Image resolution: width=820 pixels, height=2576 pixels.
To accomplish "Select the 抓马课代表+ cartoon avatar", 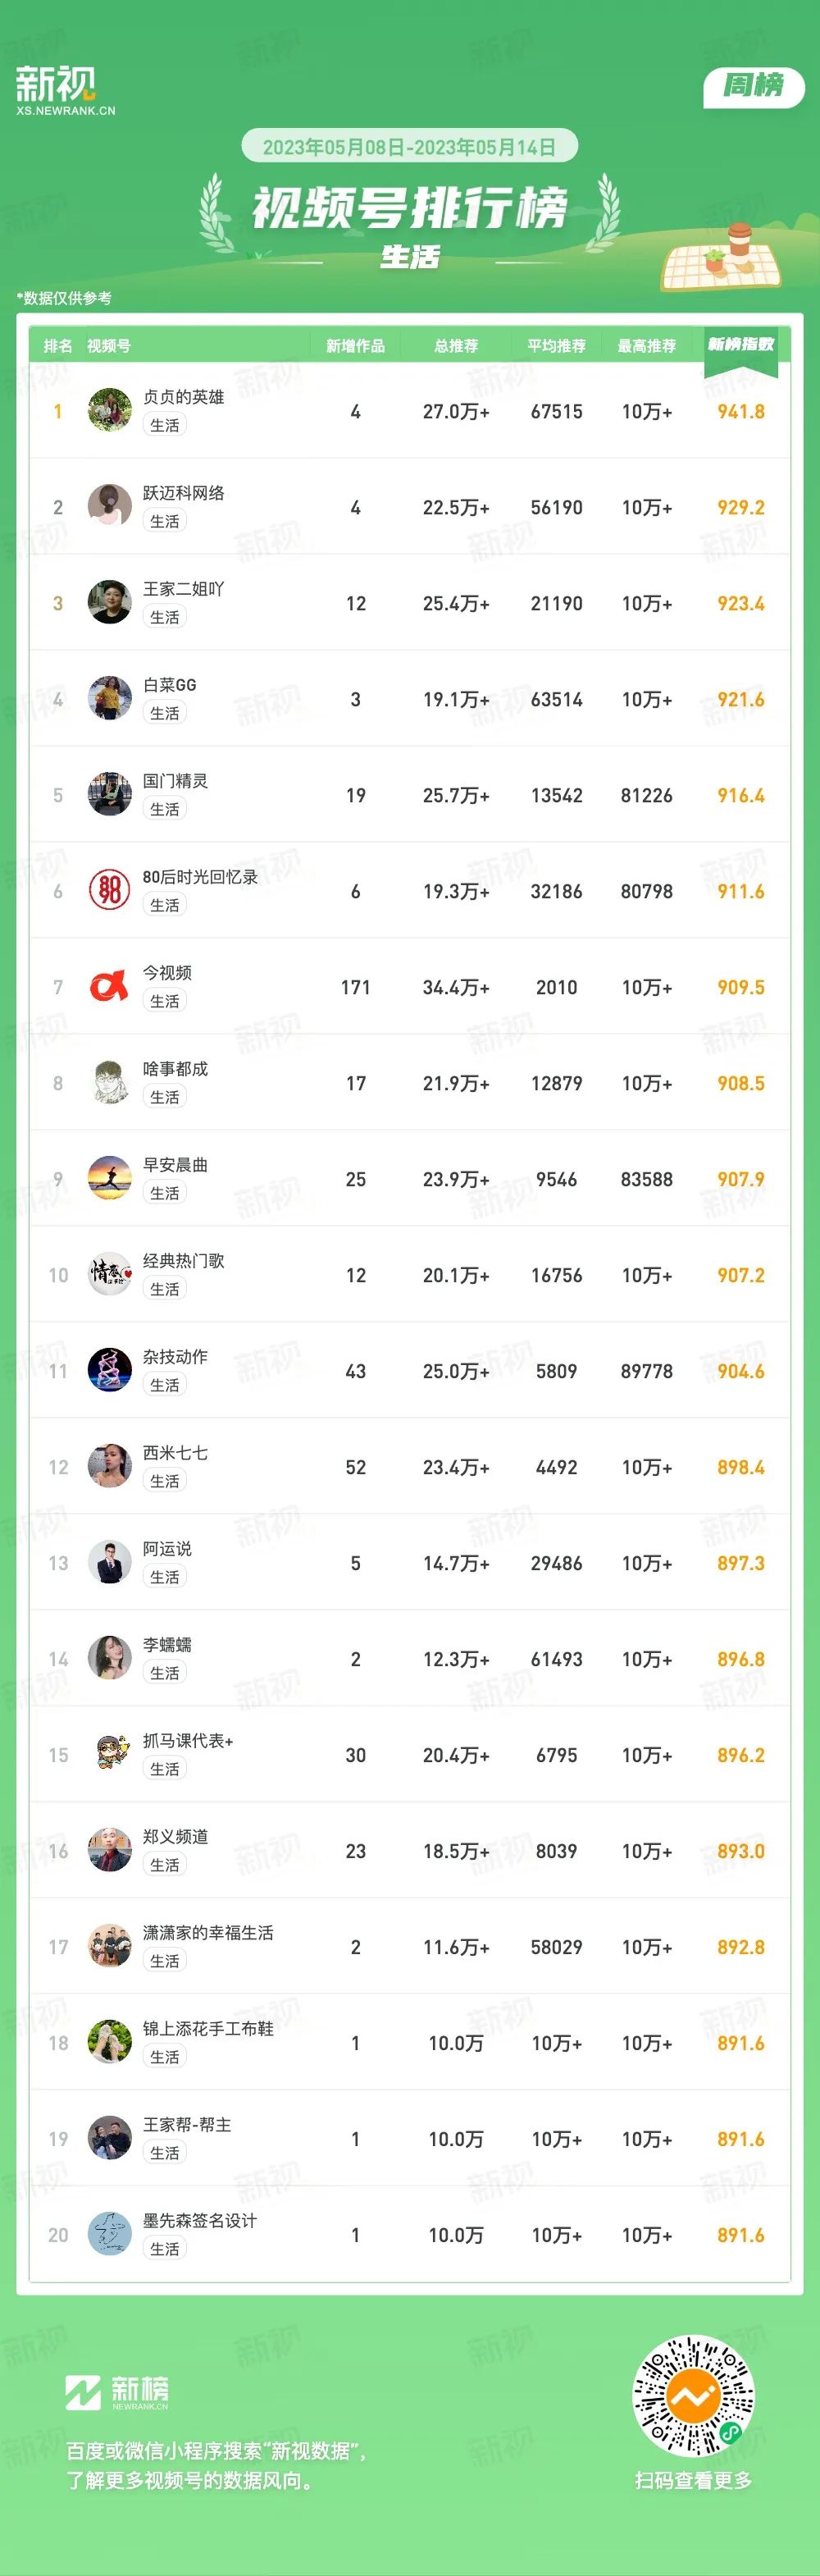I will [x=110, y=1754].
